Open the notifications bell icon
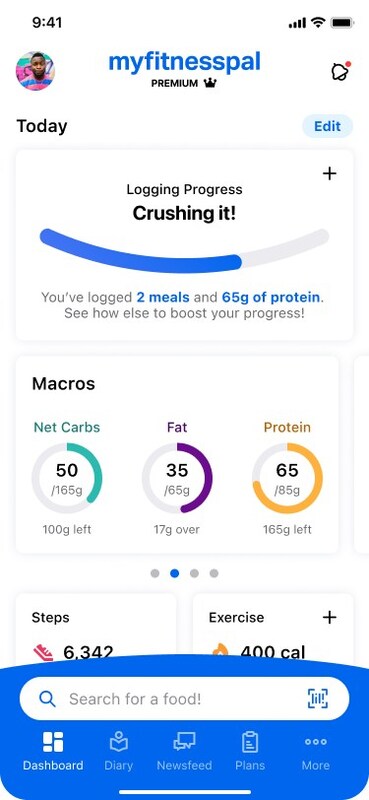 340,71
